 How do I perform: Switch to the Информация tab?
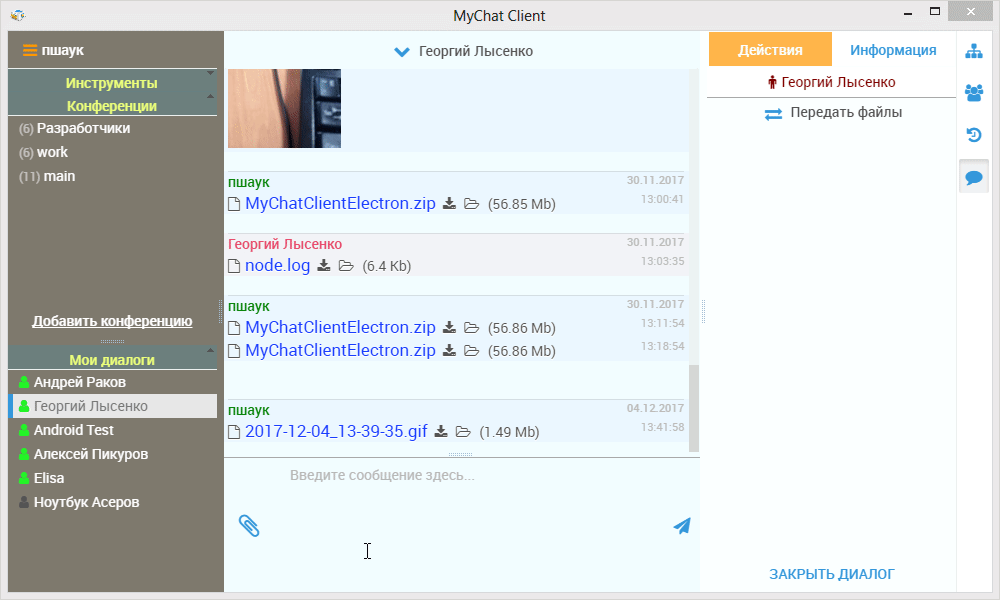[x=893, y=50]
